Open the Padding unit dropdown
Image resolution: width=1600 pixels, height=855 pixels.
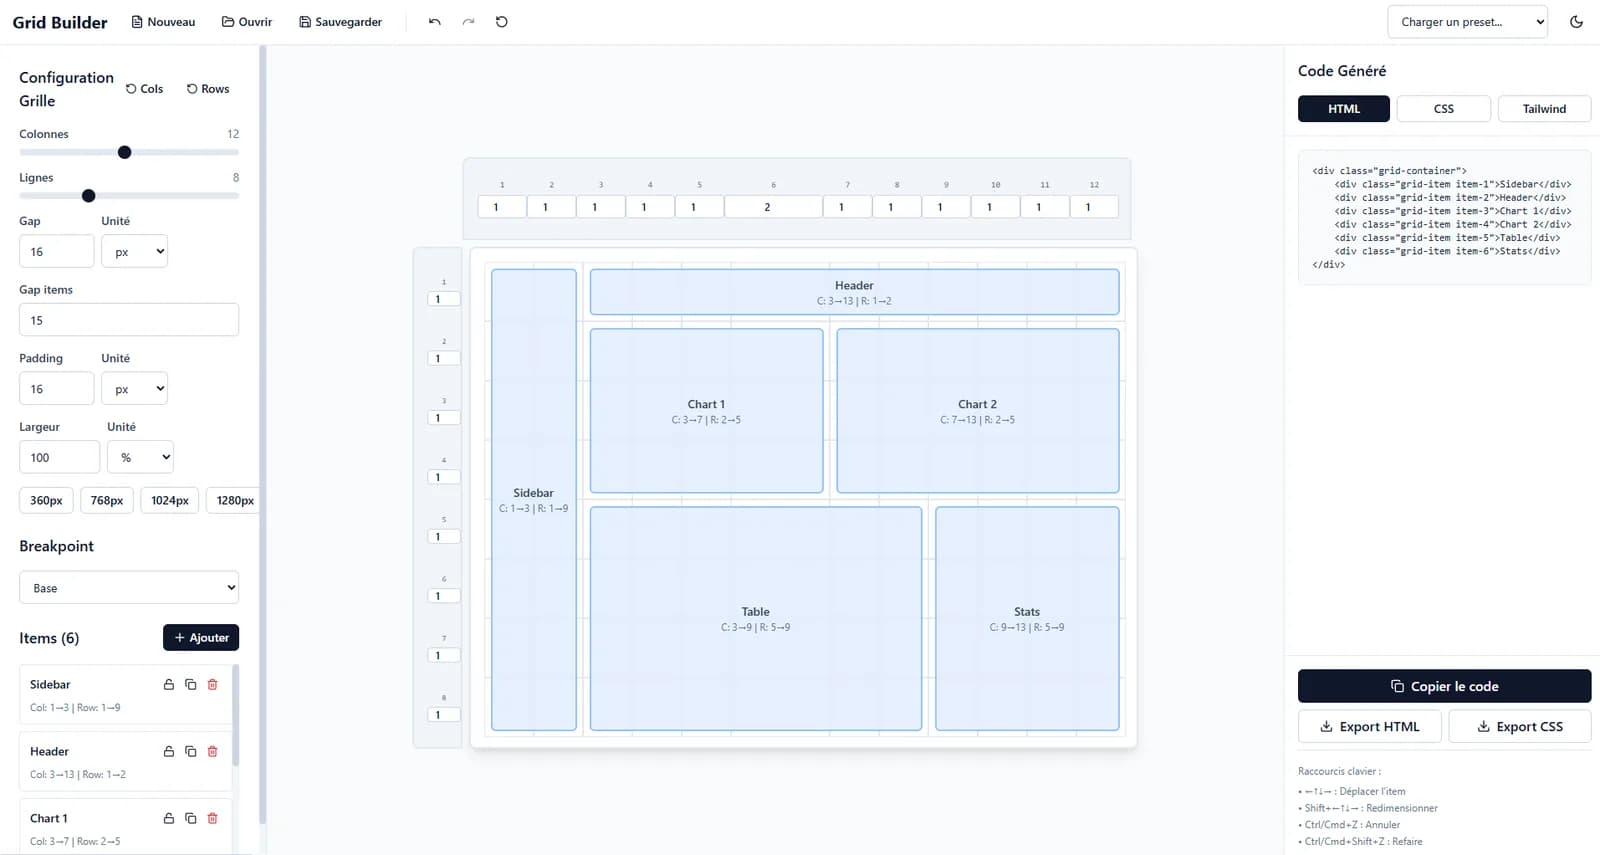click(134, 389)
